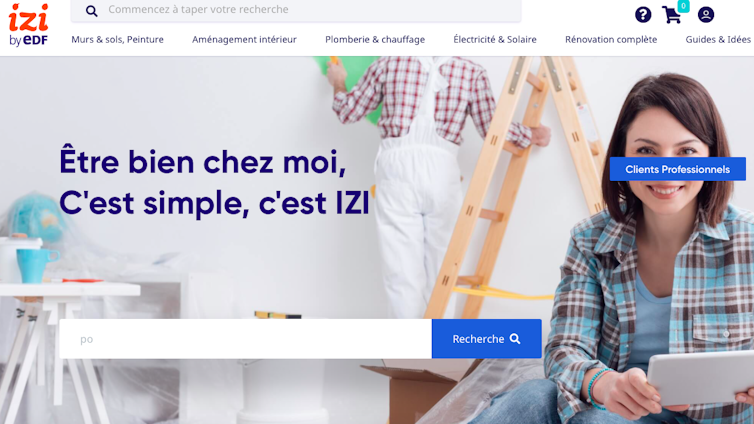Image resolution: width=754 pixels, height=424 pixels.
Task: Open the shopping cart icon
Action: pyautogui.click(x=672, y=15)
